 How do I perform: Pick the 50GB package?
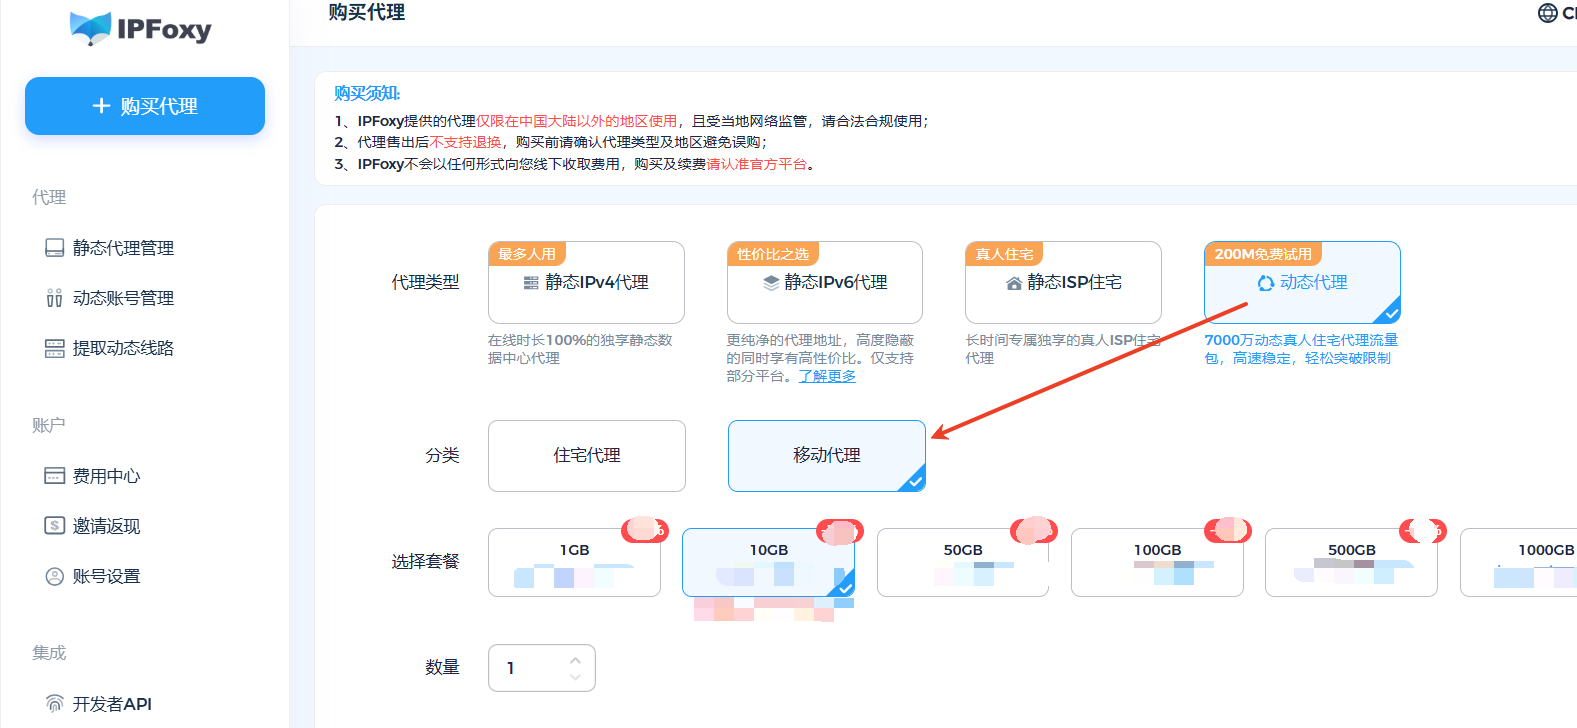click(x=963, y=562)
